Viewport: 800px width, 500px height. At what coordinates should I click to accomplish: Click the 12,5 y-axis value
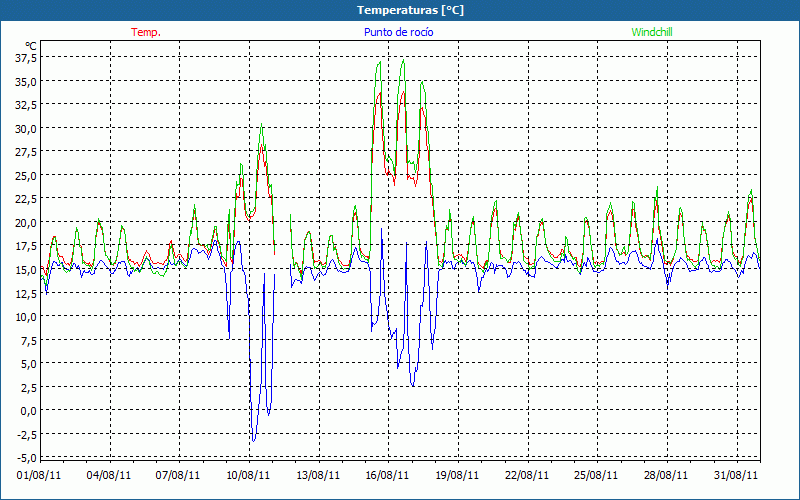coord(27,293)
